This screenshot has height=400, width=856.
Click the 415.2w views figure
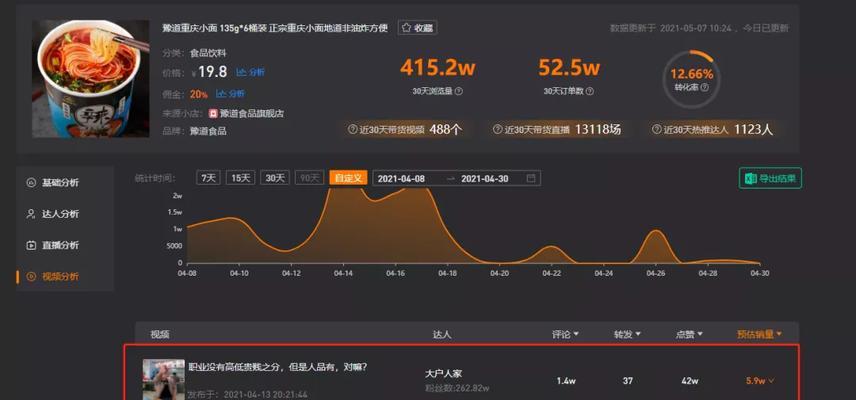[438, 68]
